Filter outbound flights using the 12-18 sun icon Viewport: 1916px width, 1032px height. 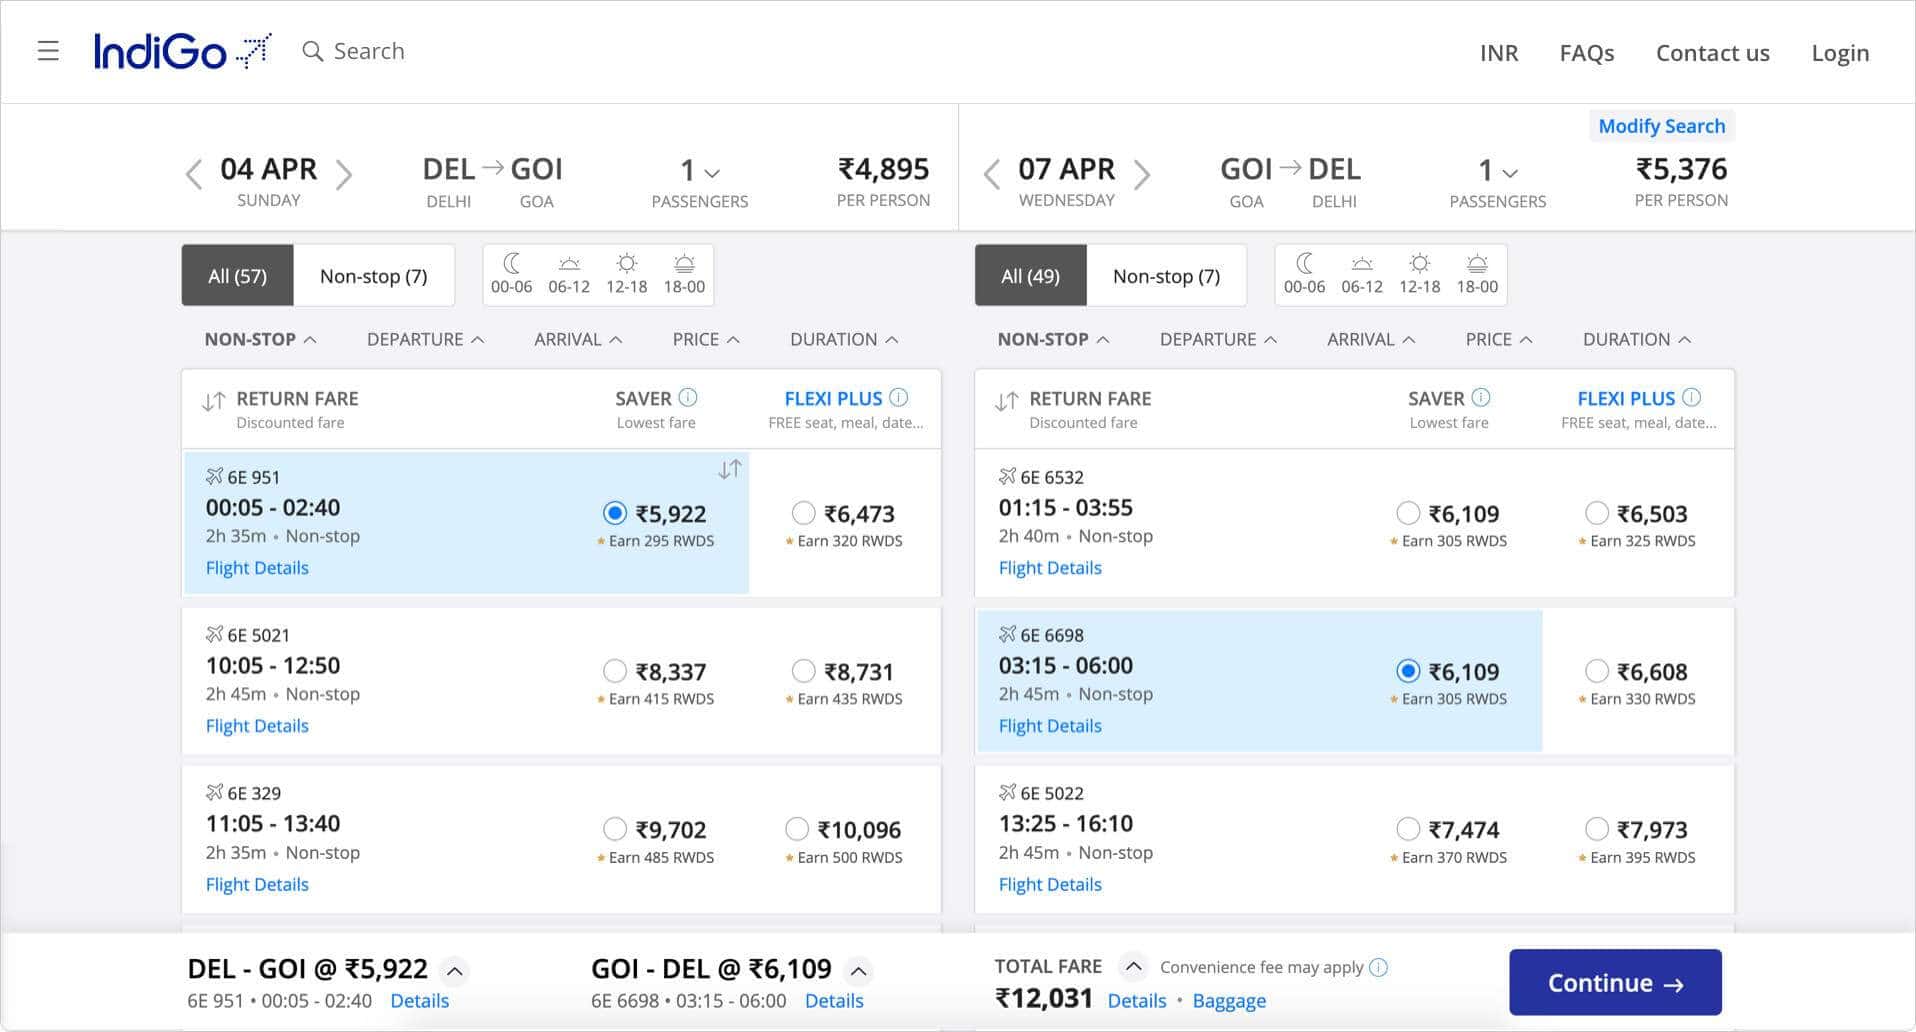tap(626, 273)
